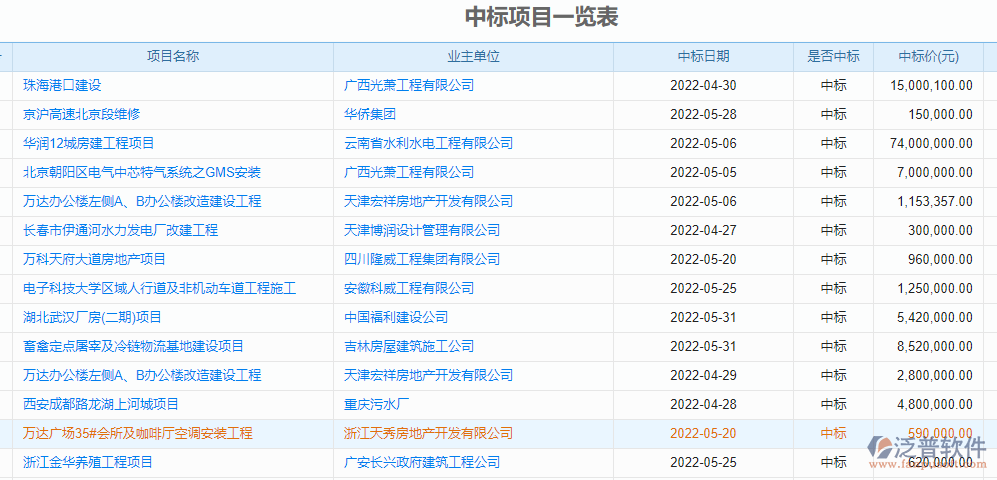Click the 业主单位 column header
The image size is (997, 480).
(x=473, y=57)
